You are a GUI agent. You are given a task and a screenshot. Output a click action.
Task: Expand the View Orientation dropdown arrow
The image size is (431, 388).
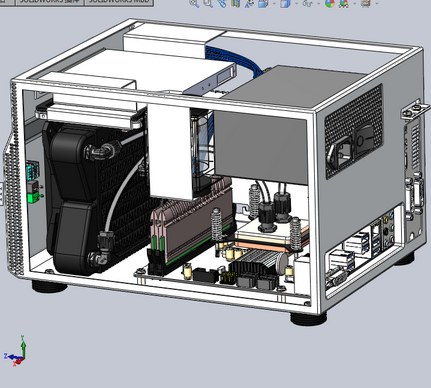click(x=274, y=4)
